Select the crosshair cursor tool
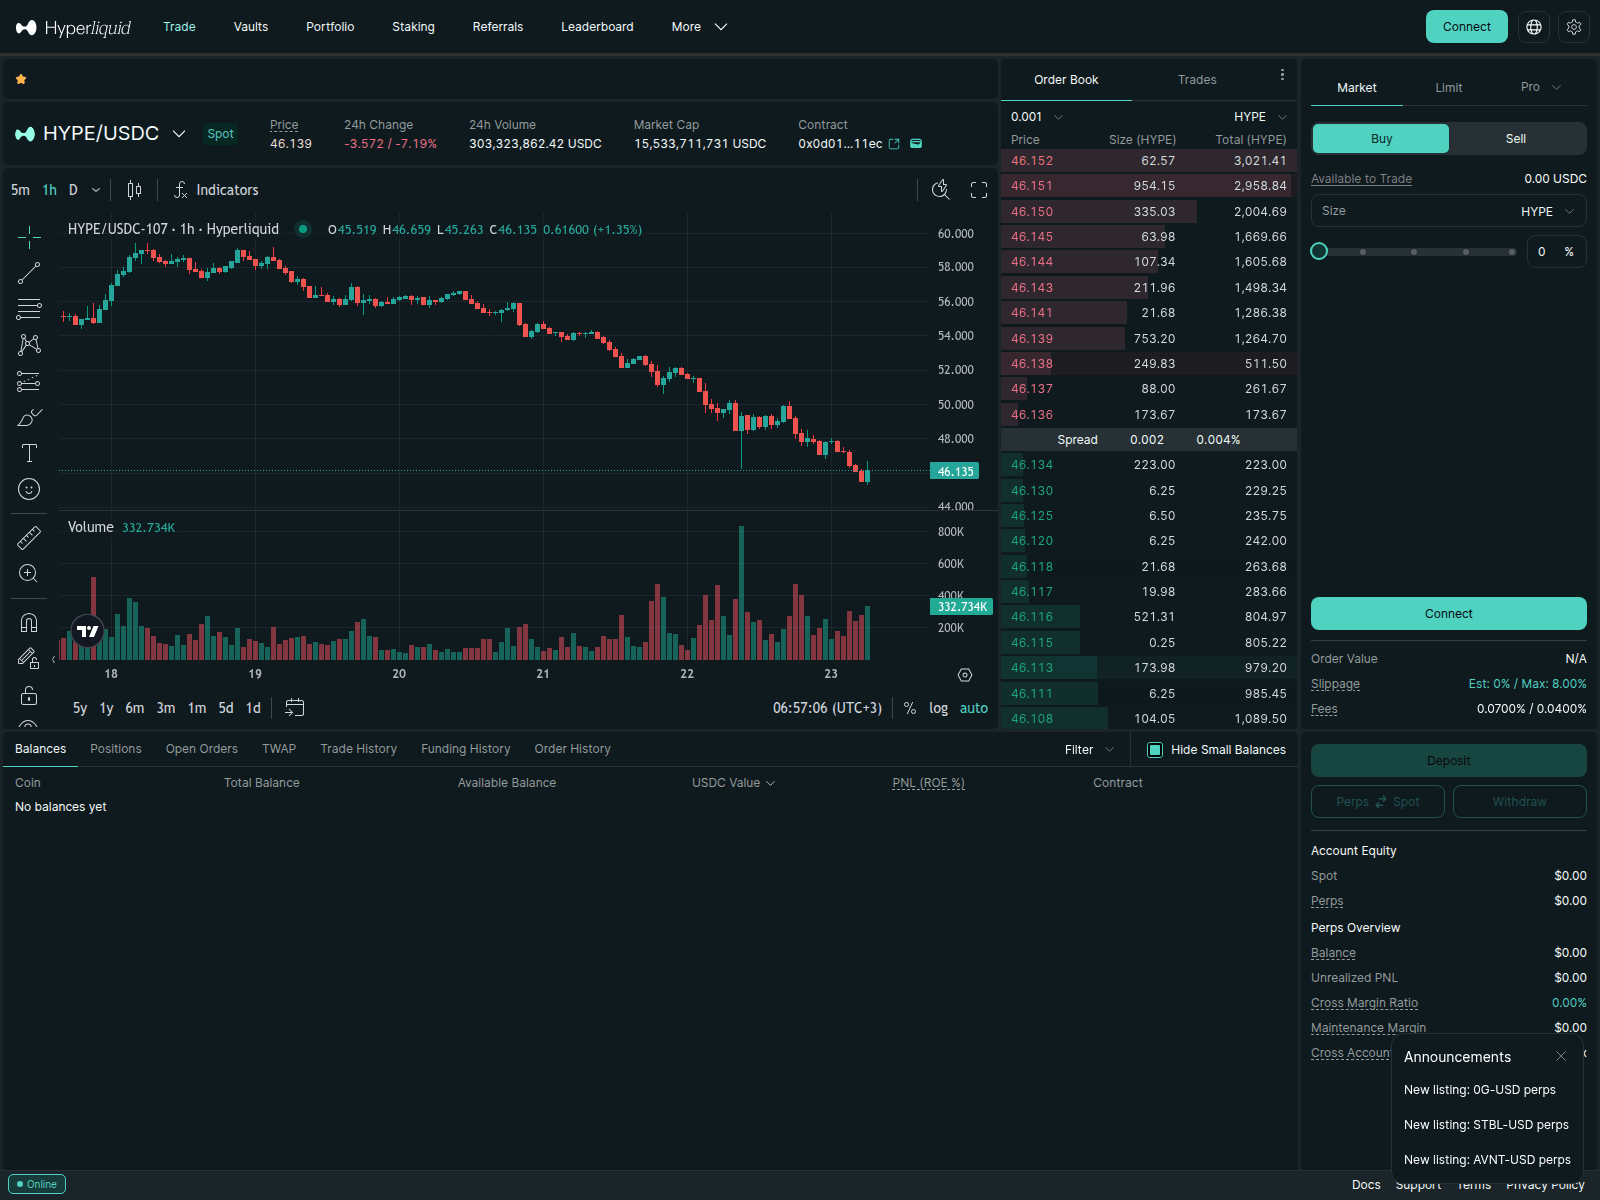Image resolution: width=1600 pixels, height=1200 pixels. [x=29, y=237]
